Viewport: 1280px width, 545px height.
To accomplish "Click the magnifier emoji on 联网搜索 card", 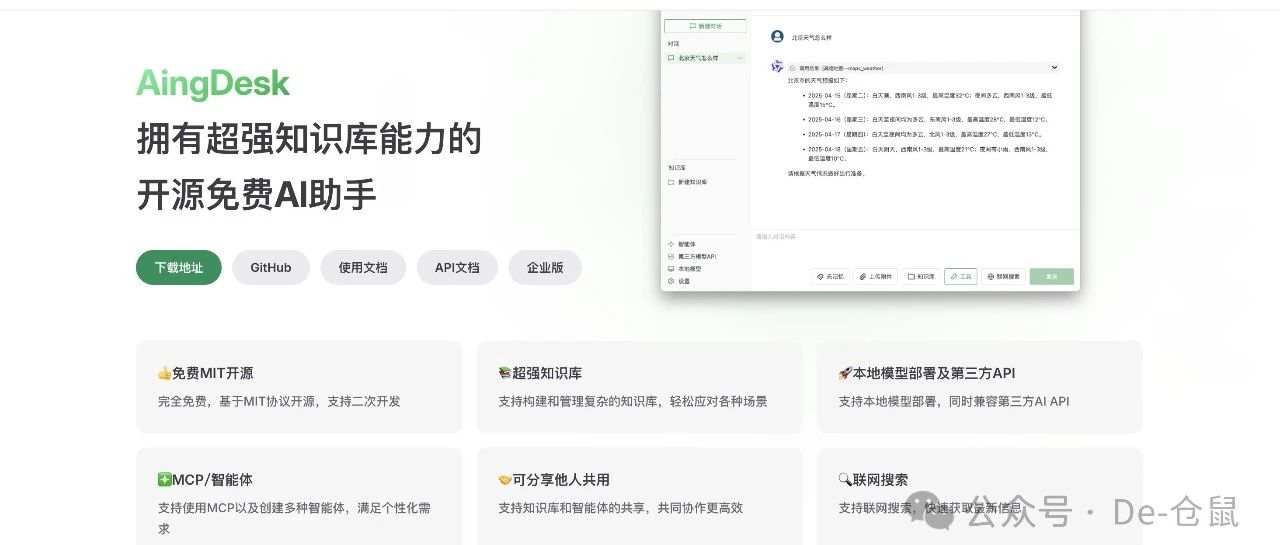I will click(845, 480).
